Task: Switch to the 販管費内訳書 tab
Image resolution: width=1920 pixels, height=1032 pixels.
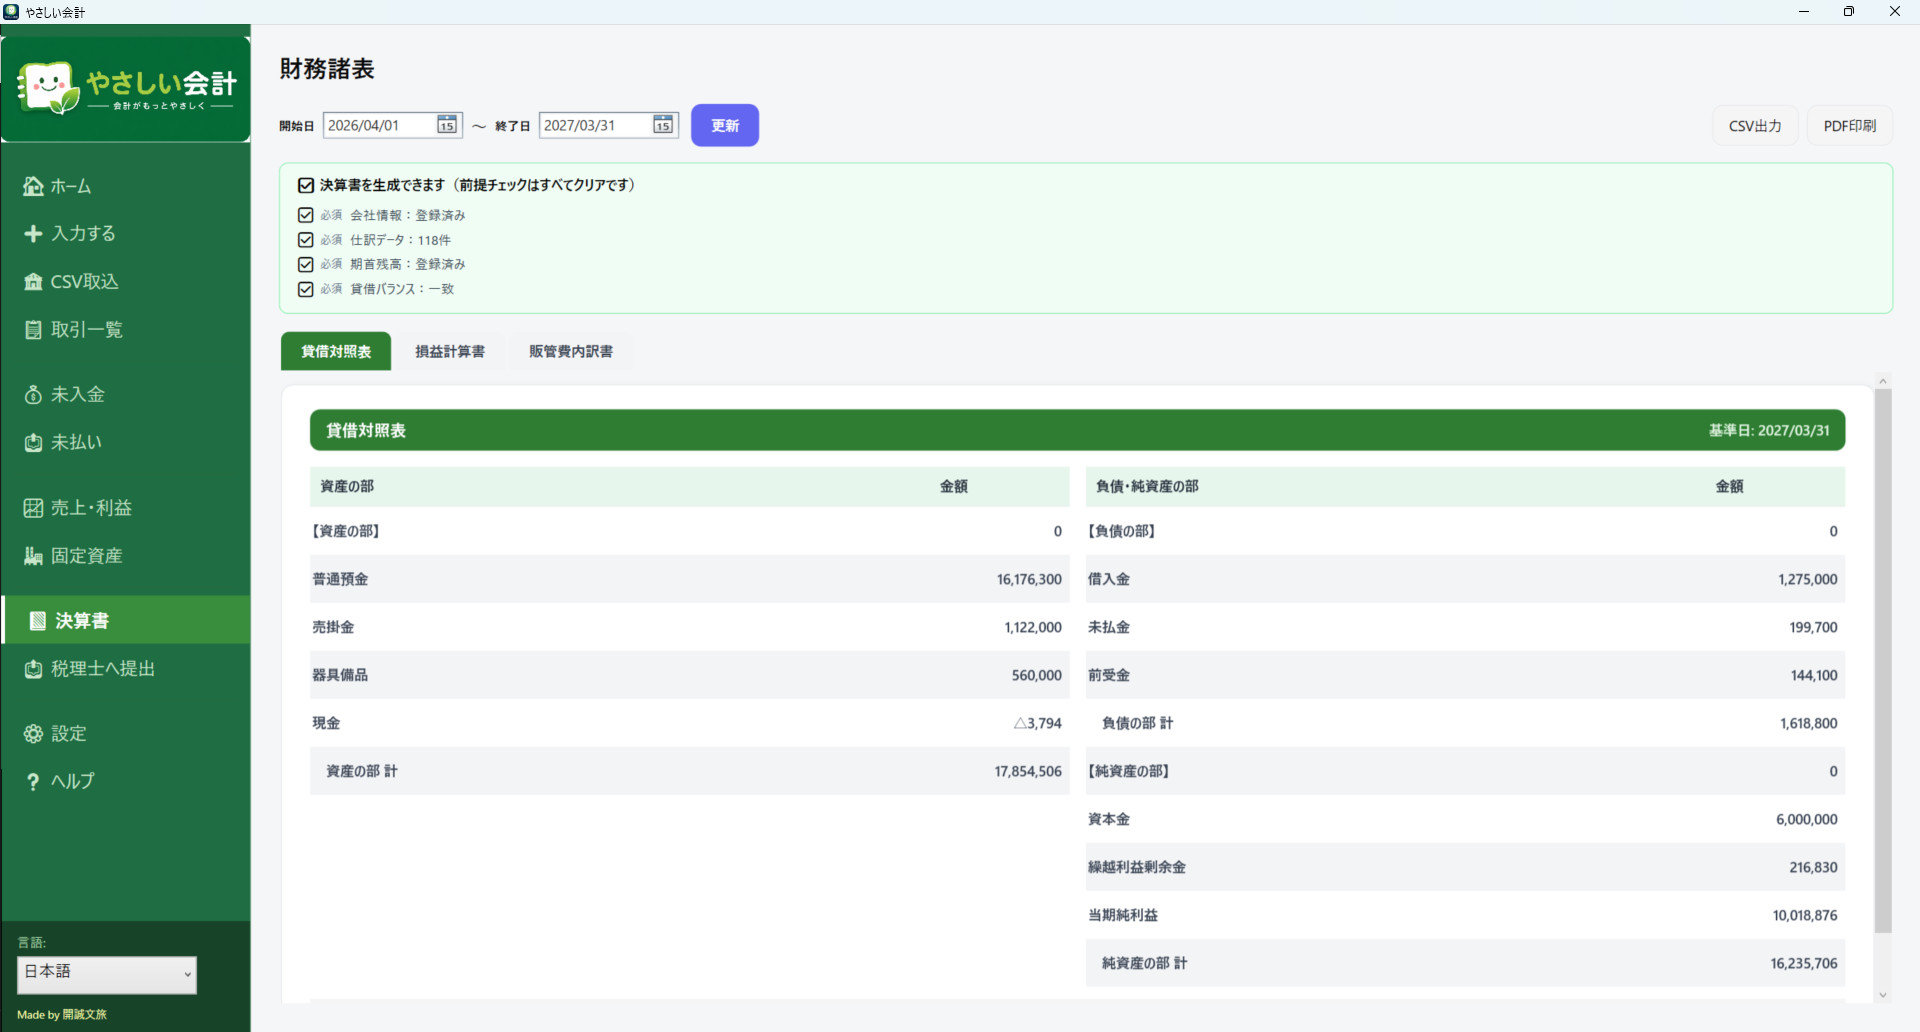Action: click(x=571, y=352)
